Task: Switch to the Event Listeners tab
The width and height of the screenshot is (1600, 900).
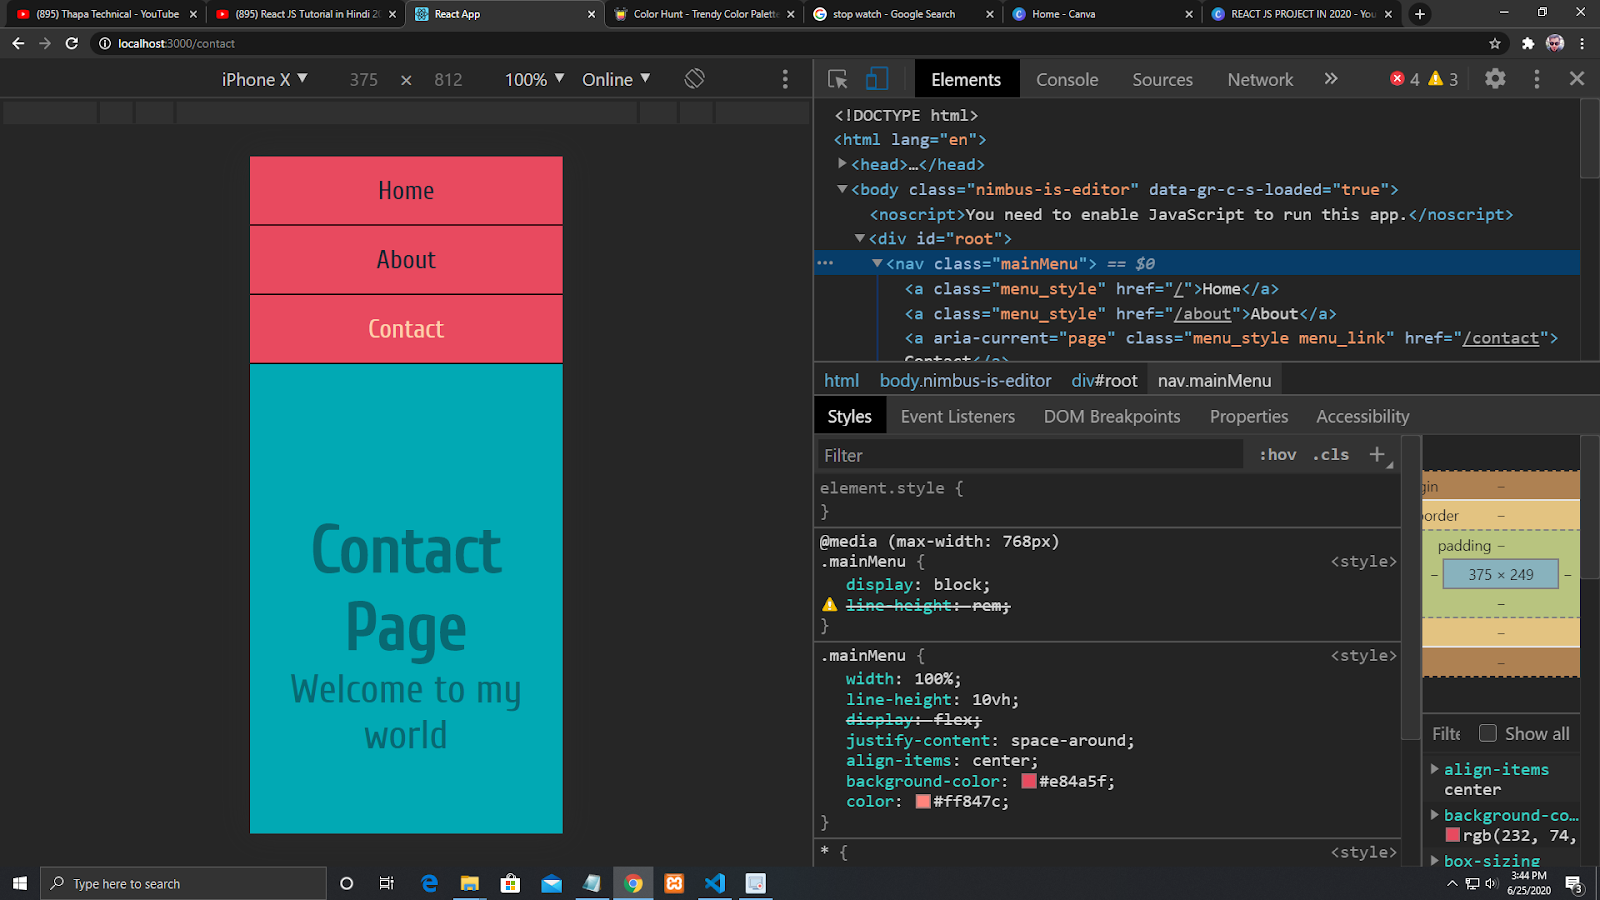Action: click(956, 416)
